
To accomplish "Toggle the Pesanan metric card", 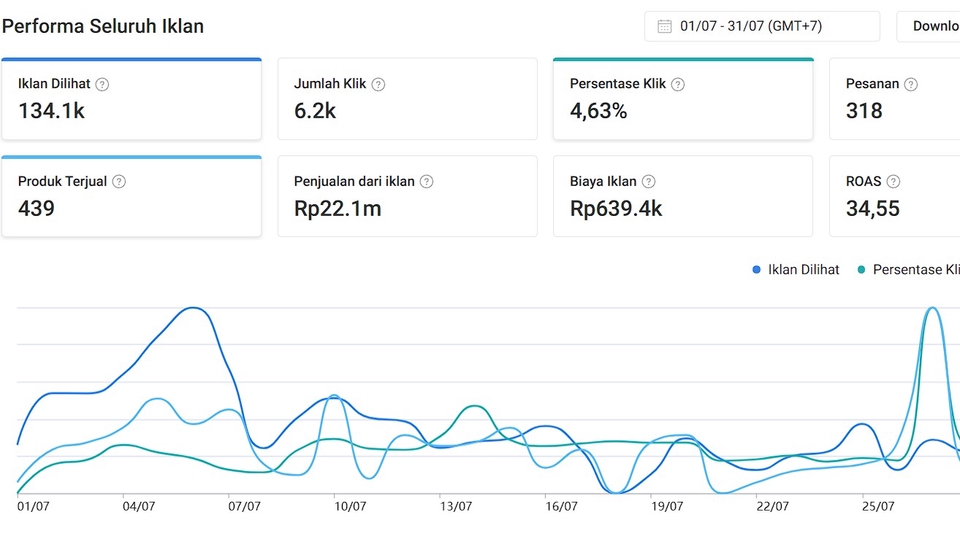I will click(894, 99).
